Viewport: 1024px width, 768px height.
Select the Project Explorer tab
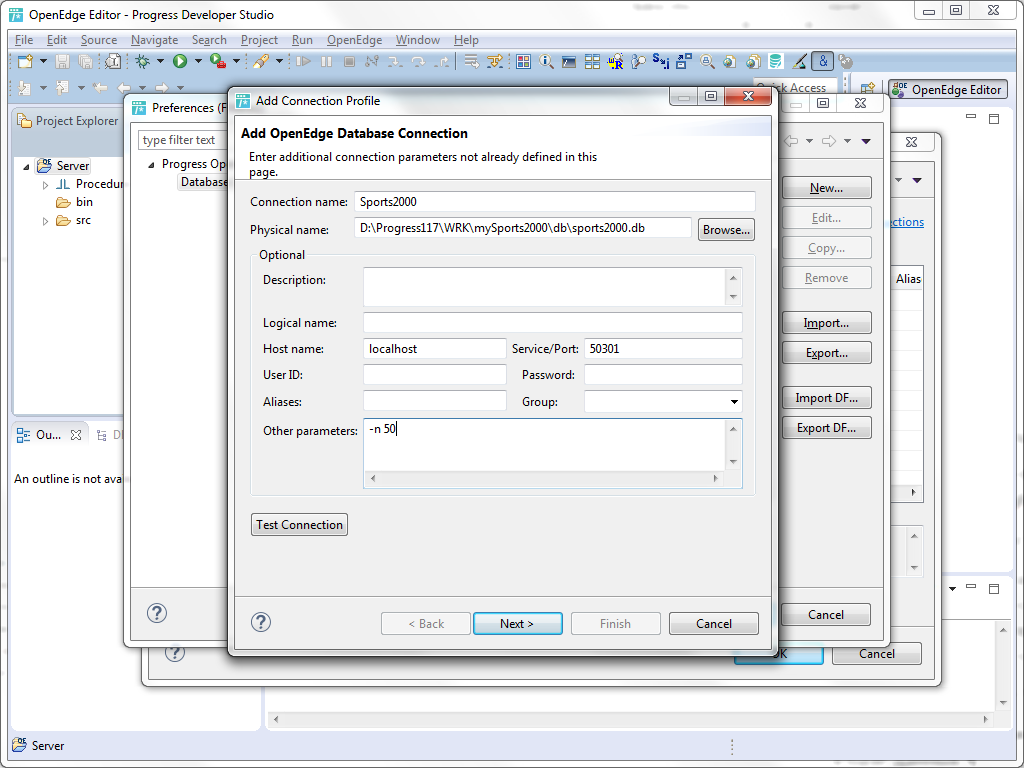tap(68, 121)
